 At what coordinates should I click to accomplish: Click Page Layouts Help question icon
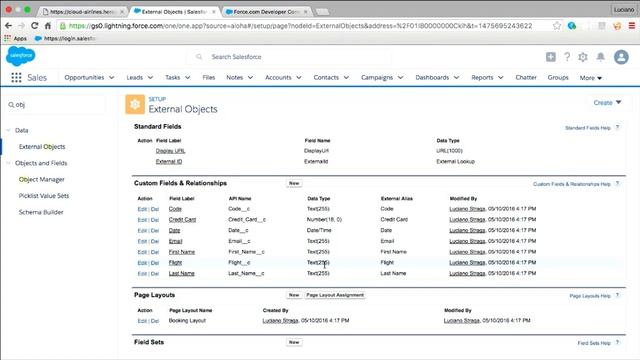[x=618, y=295]
